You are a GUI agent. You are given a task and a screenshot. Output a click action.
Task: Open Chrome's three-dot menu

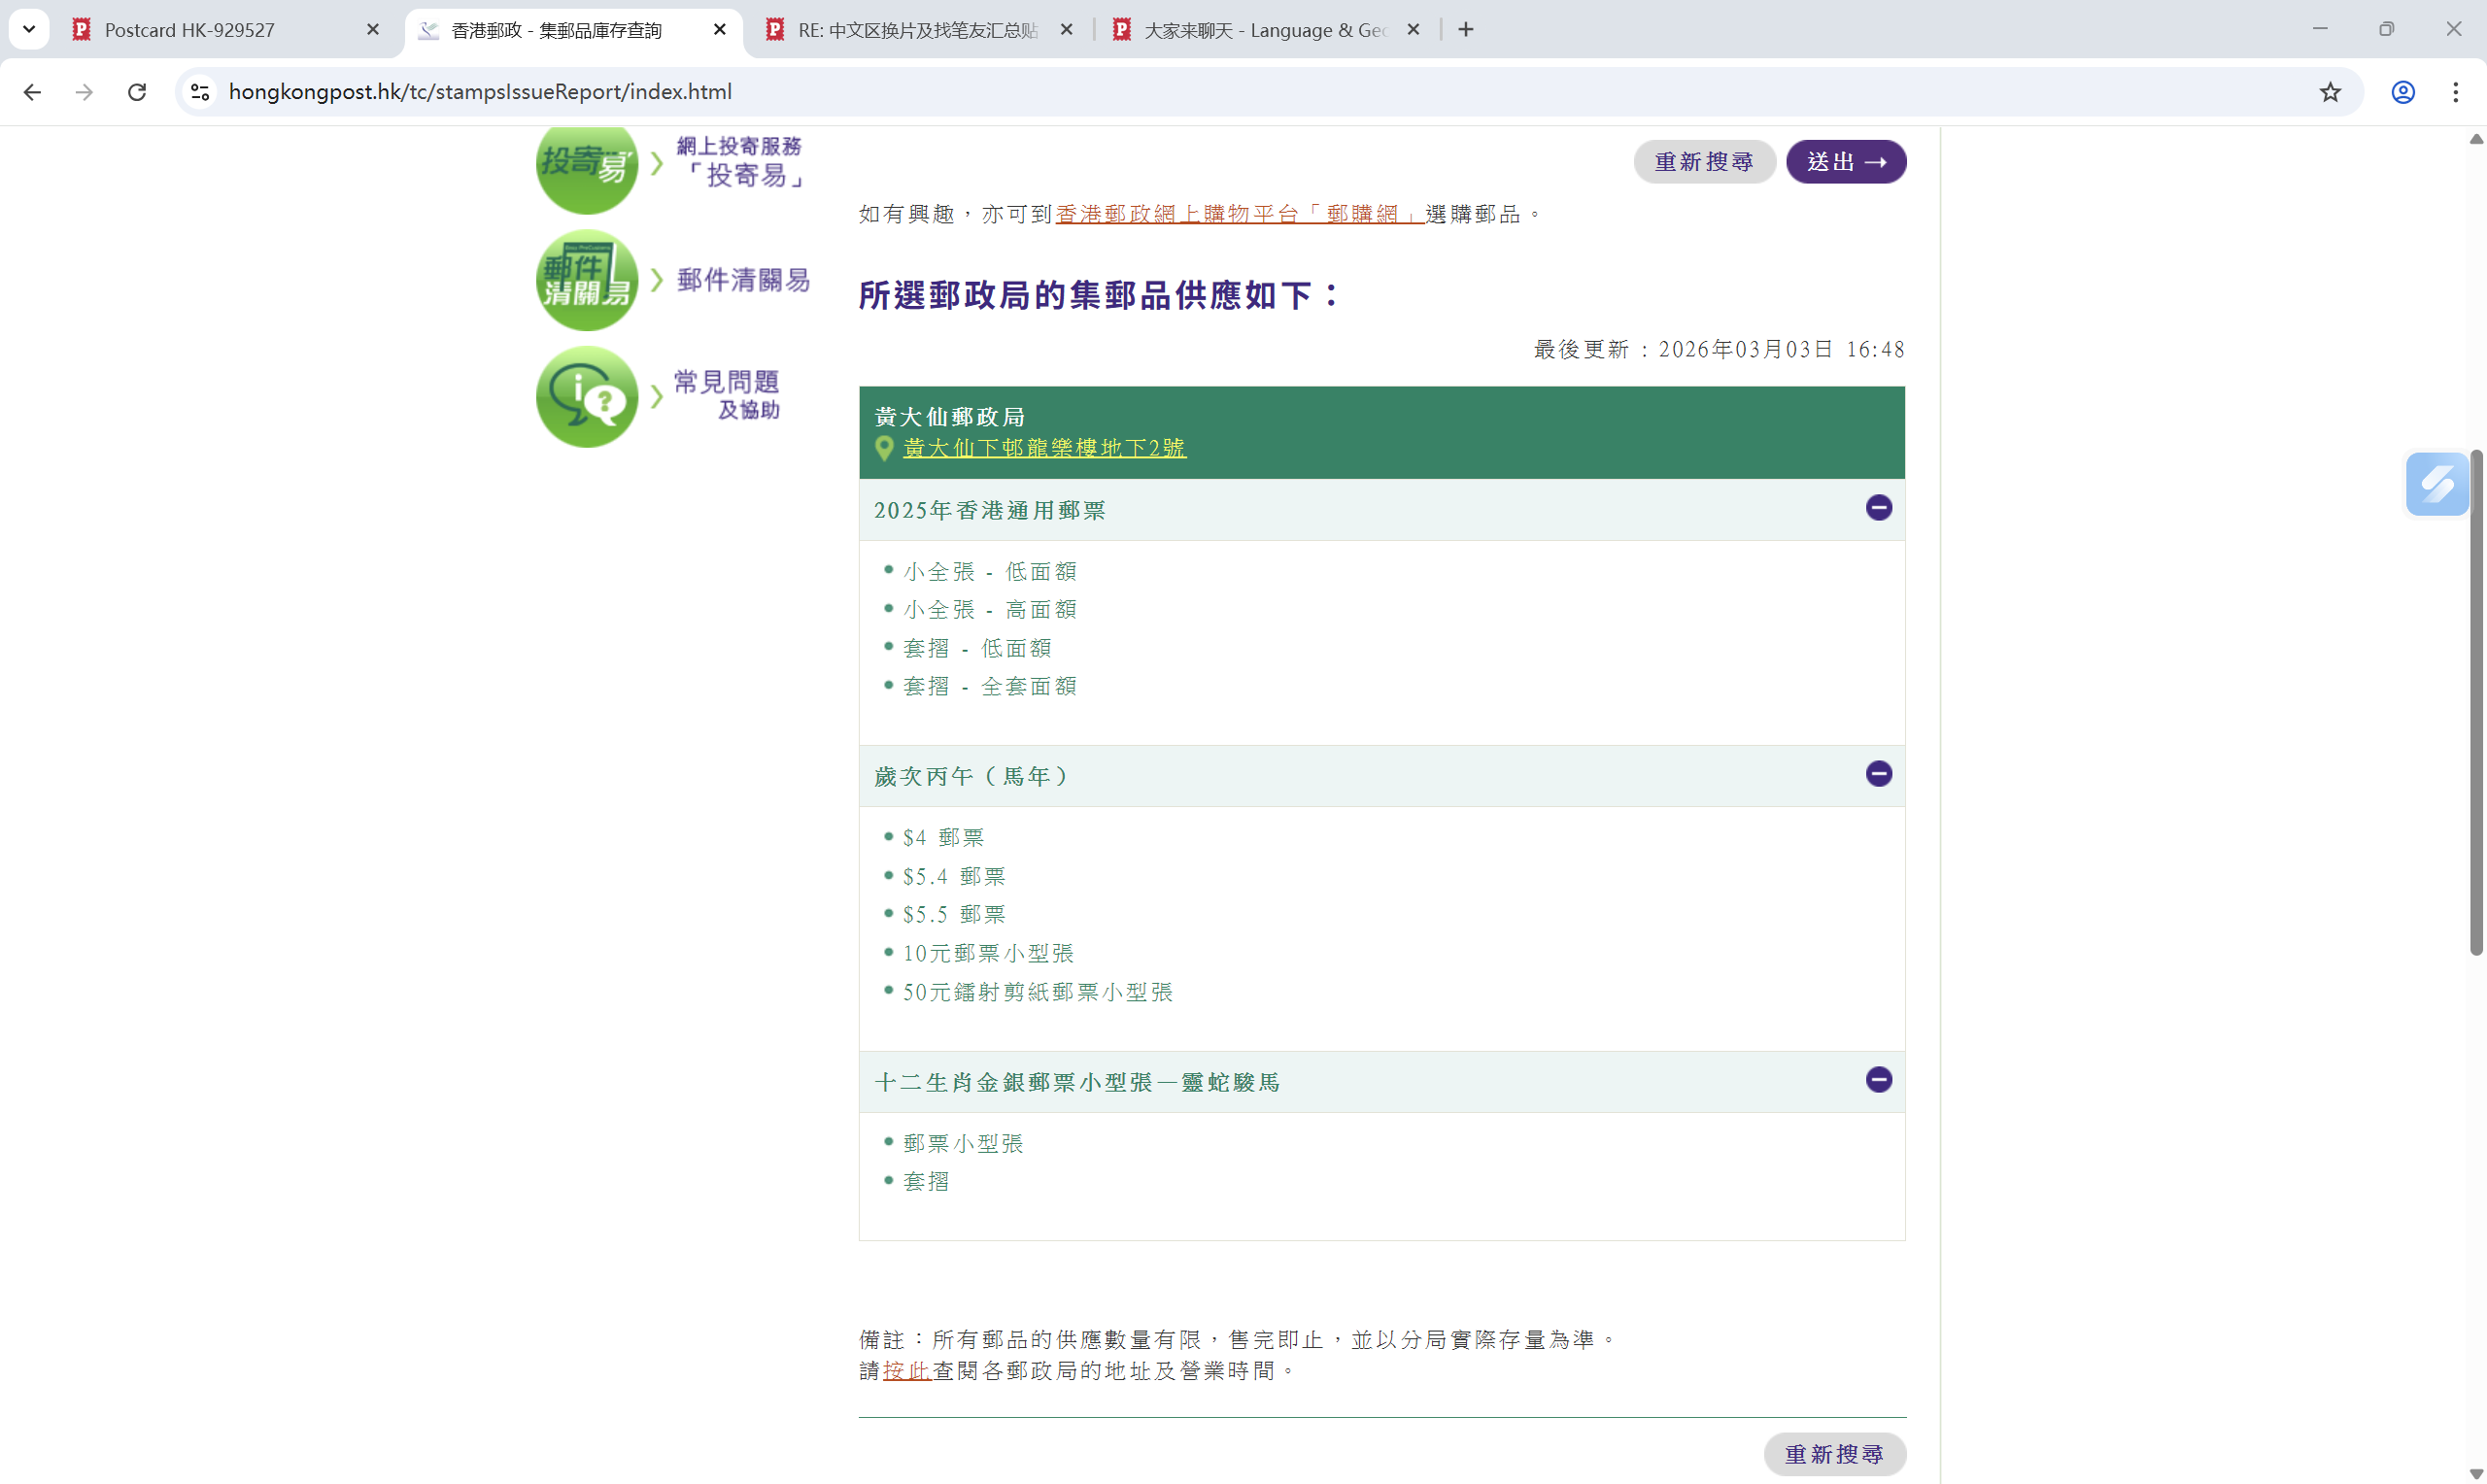(2456, 92)
